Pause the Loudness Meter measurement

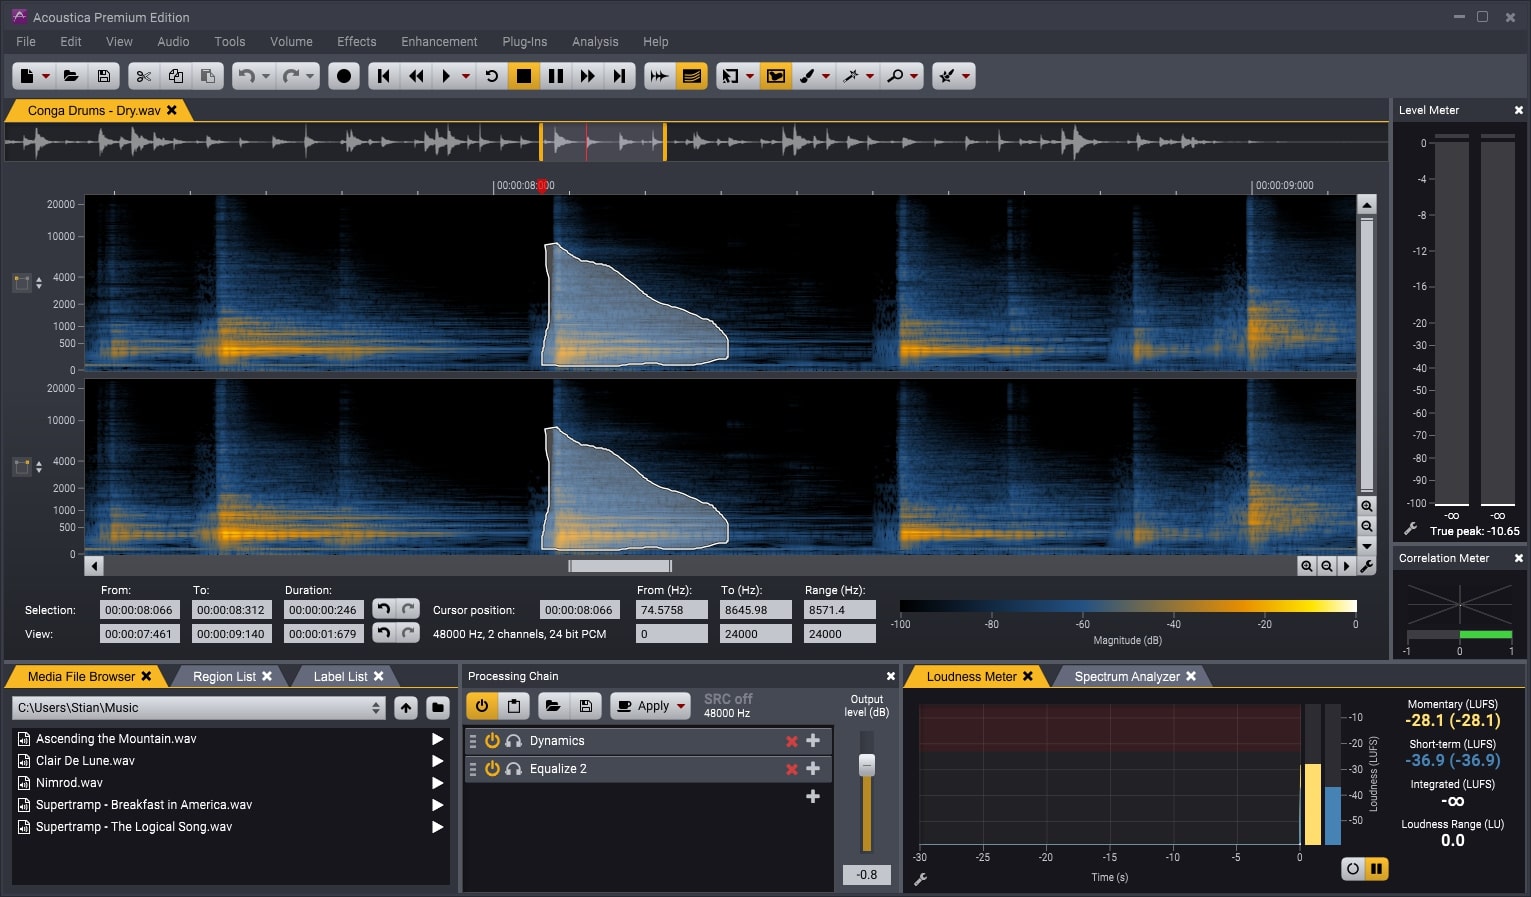1377,869
